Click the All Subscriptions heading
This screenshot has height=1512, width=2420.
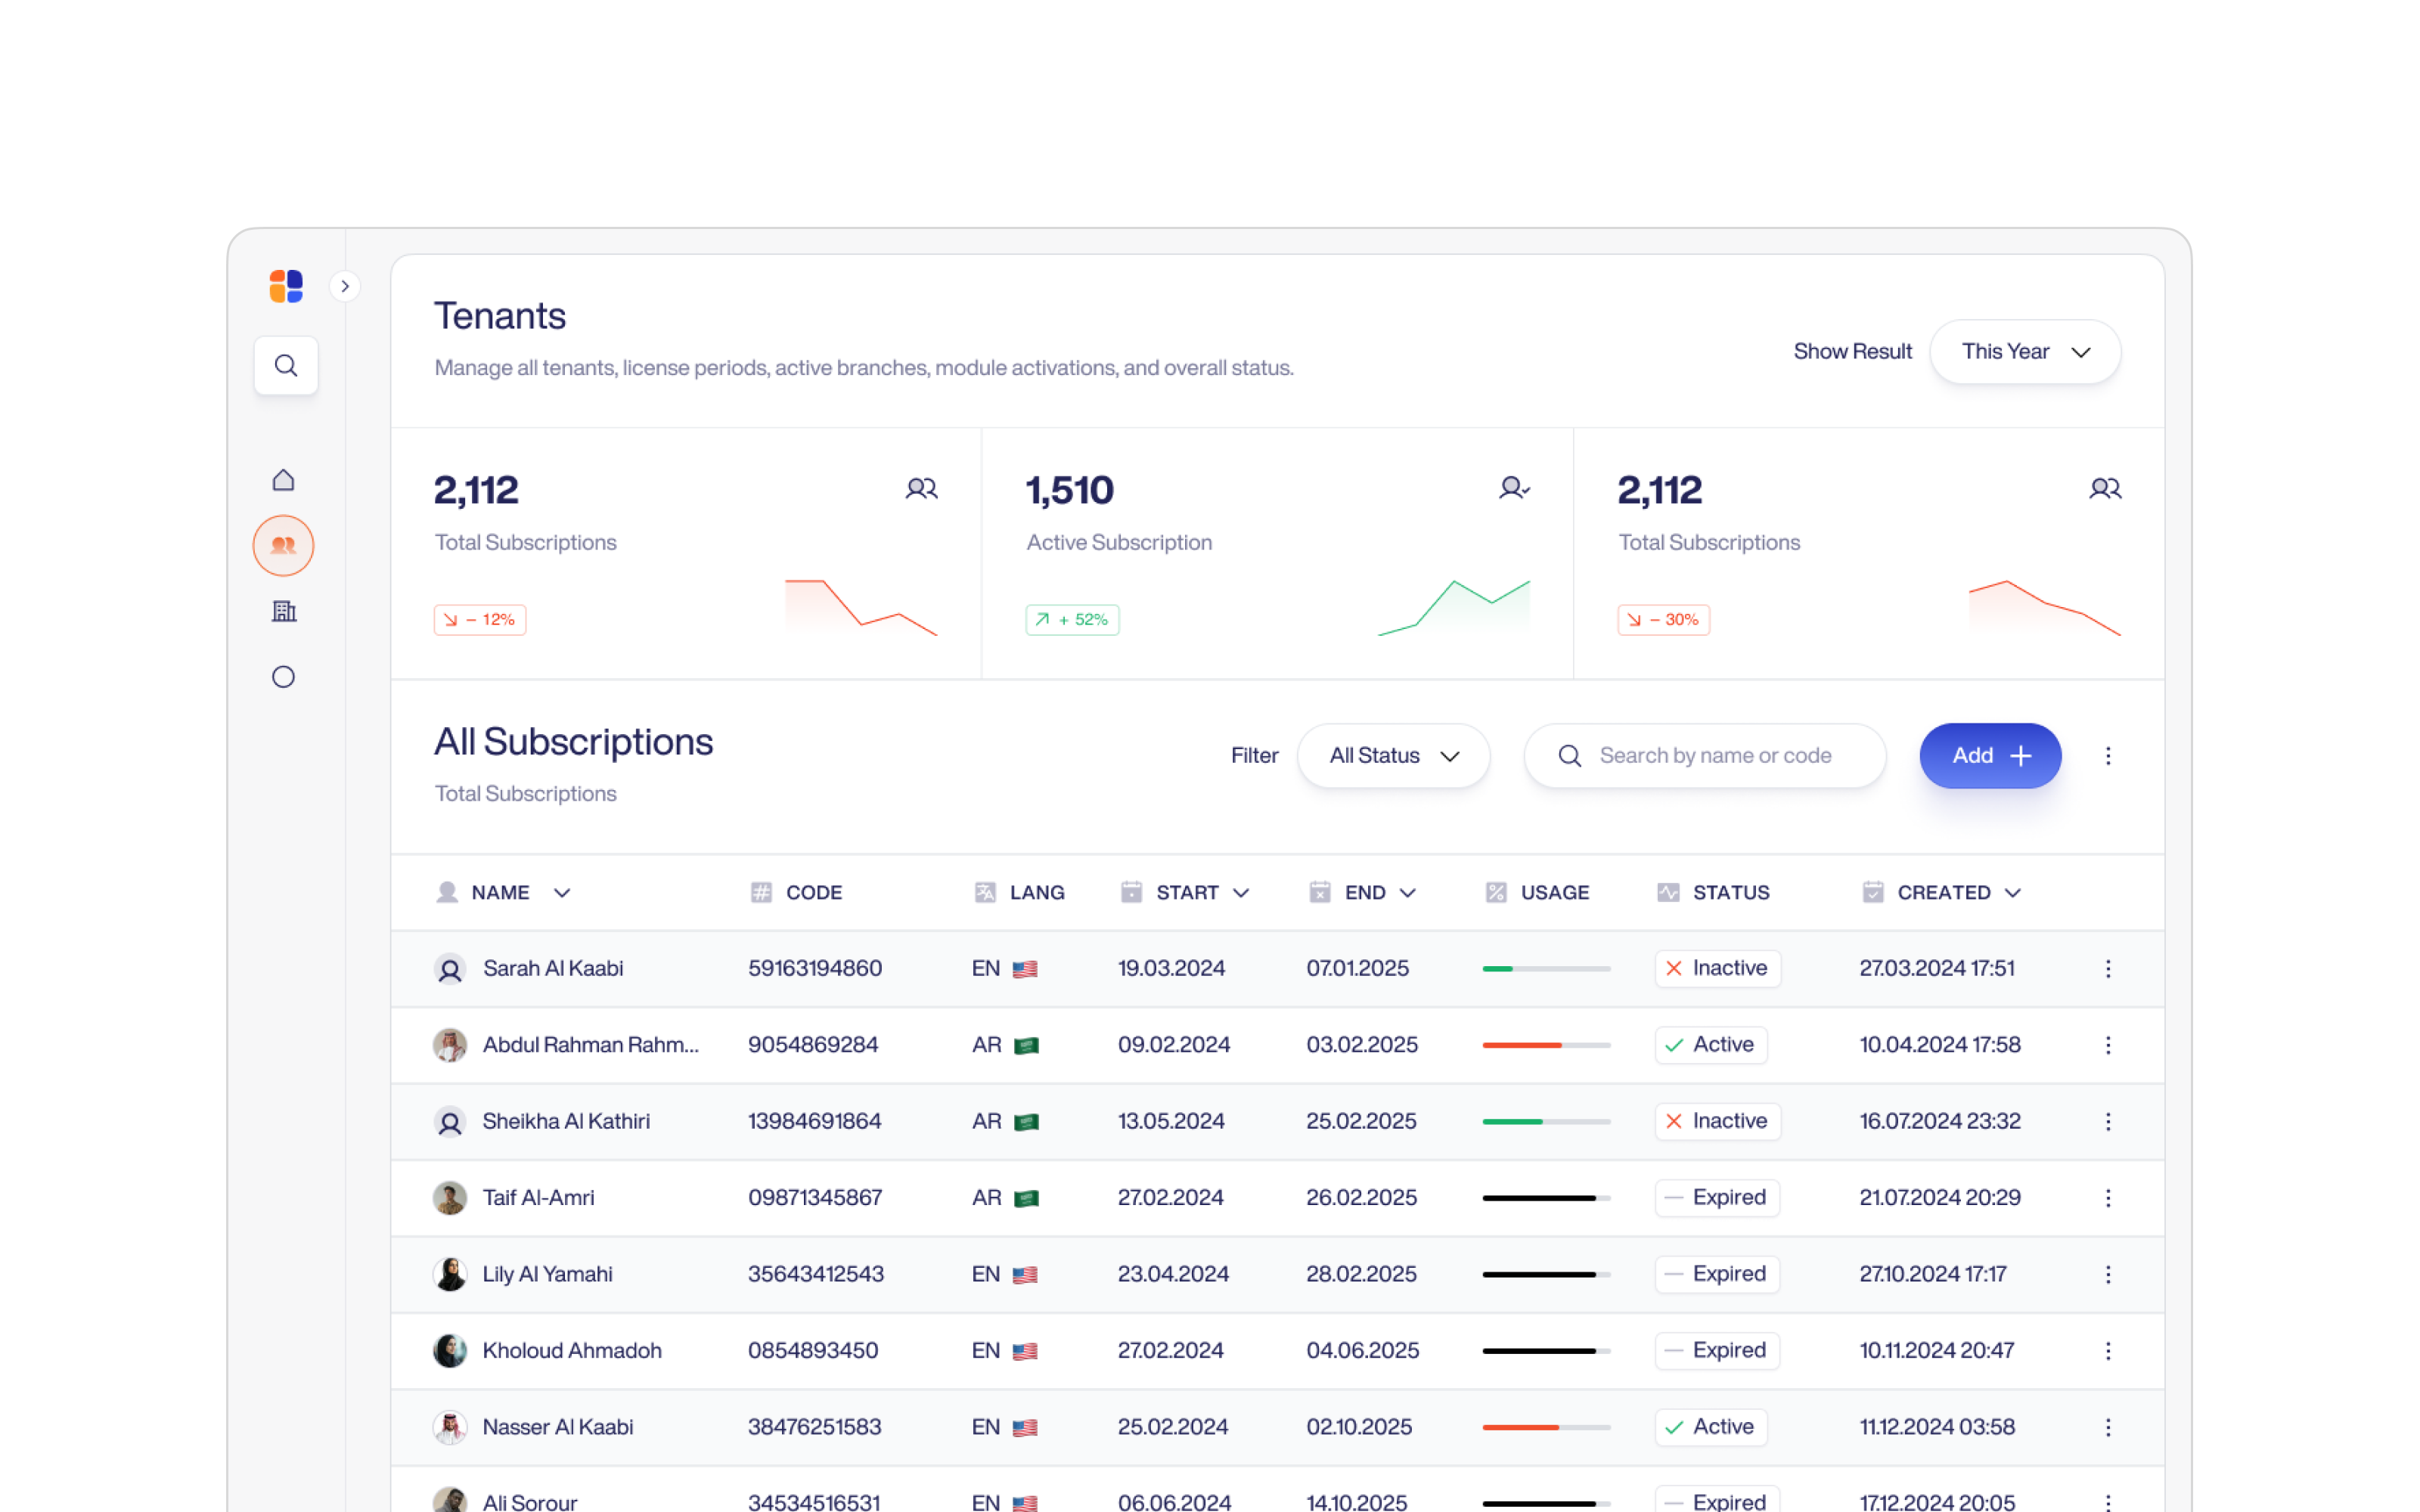(573, 742)
